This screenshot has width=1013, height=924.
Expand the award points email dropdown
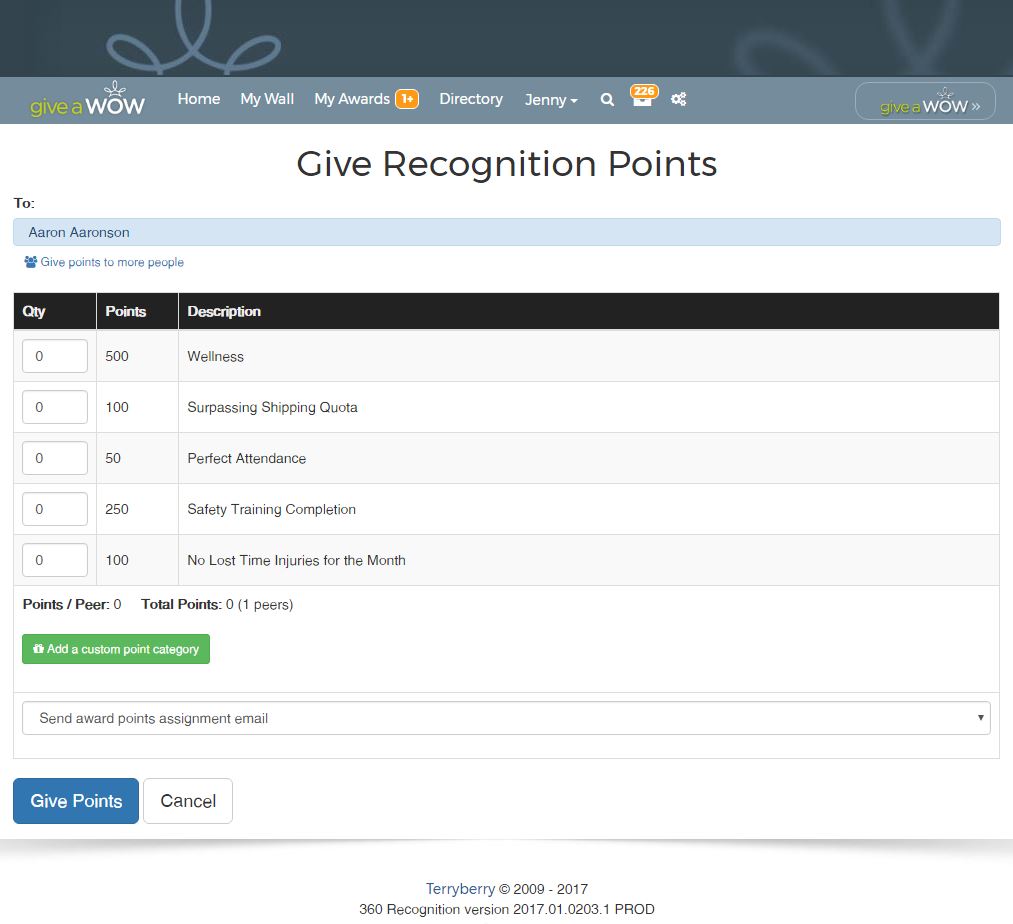pyautogui.click(x=506, y=718)
